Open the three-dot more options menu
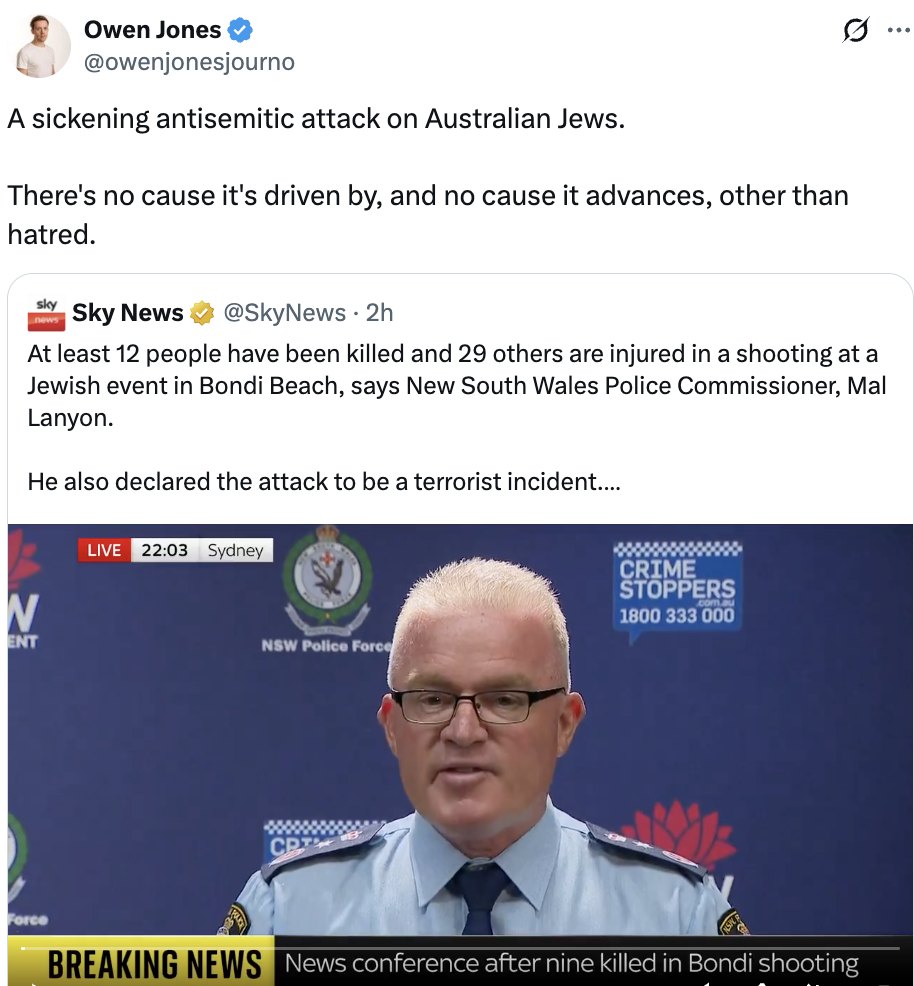 (x=899, y=30)
